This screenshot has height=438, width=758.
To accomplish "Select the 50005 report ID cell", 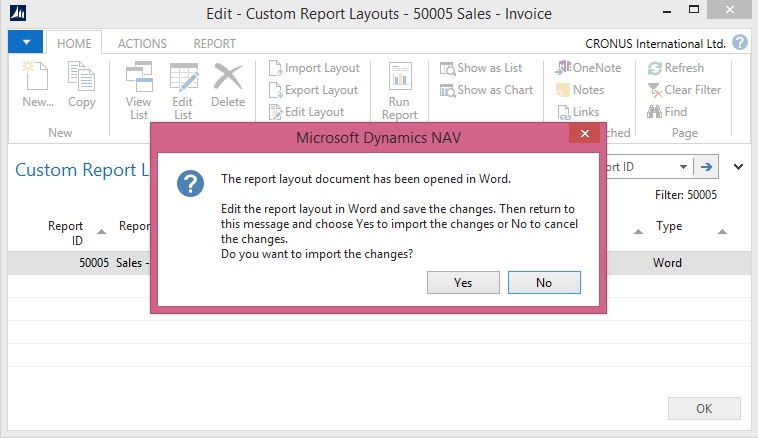I will pos(94,263).
